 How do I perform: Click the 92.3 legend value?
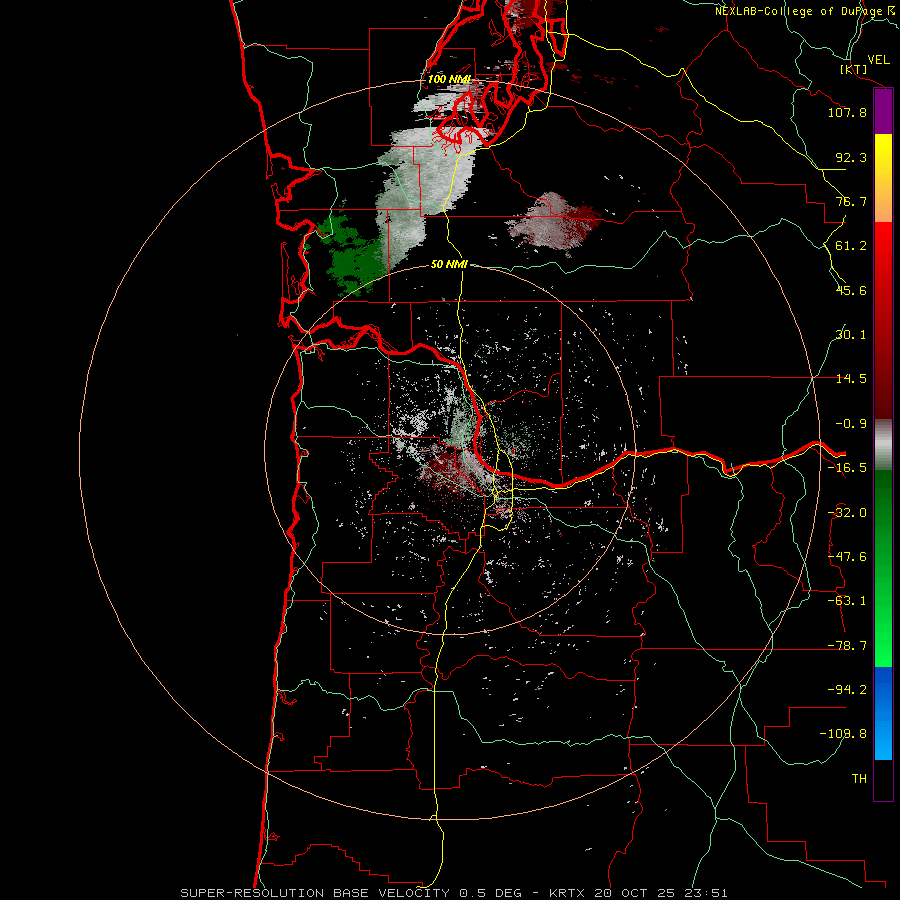pos(851,157)
